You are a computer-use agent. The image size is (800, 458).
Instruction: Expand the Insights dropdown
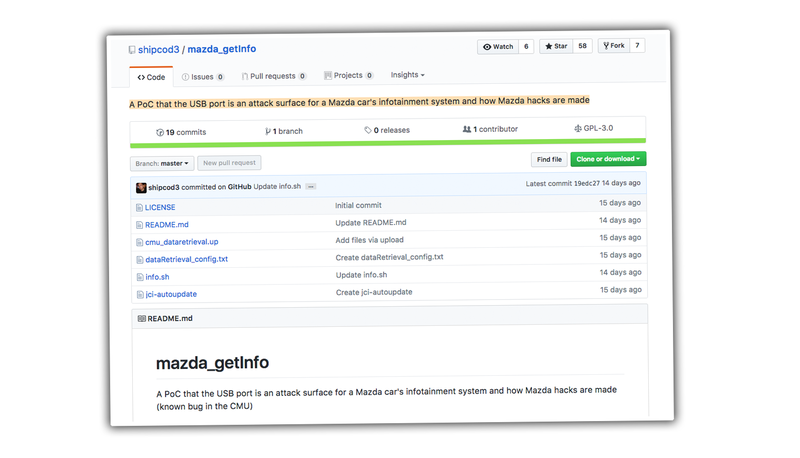tap(407, 74)
